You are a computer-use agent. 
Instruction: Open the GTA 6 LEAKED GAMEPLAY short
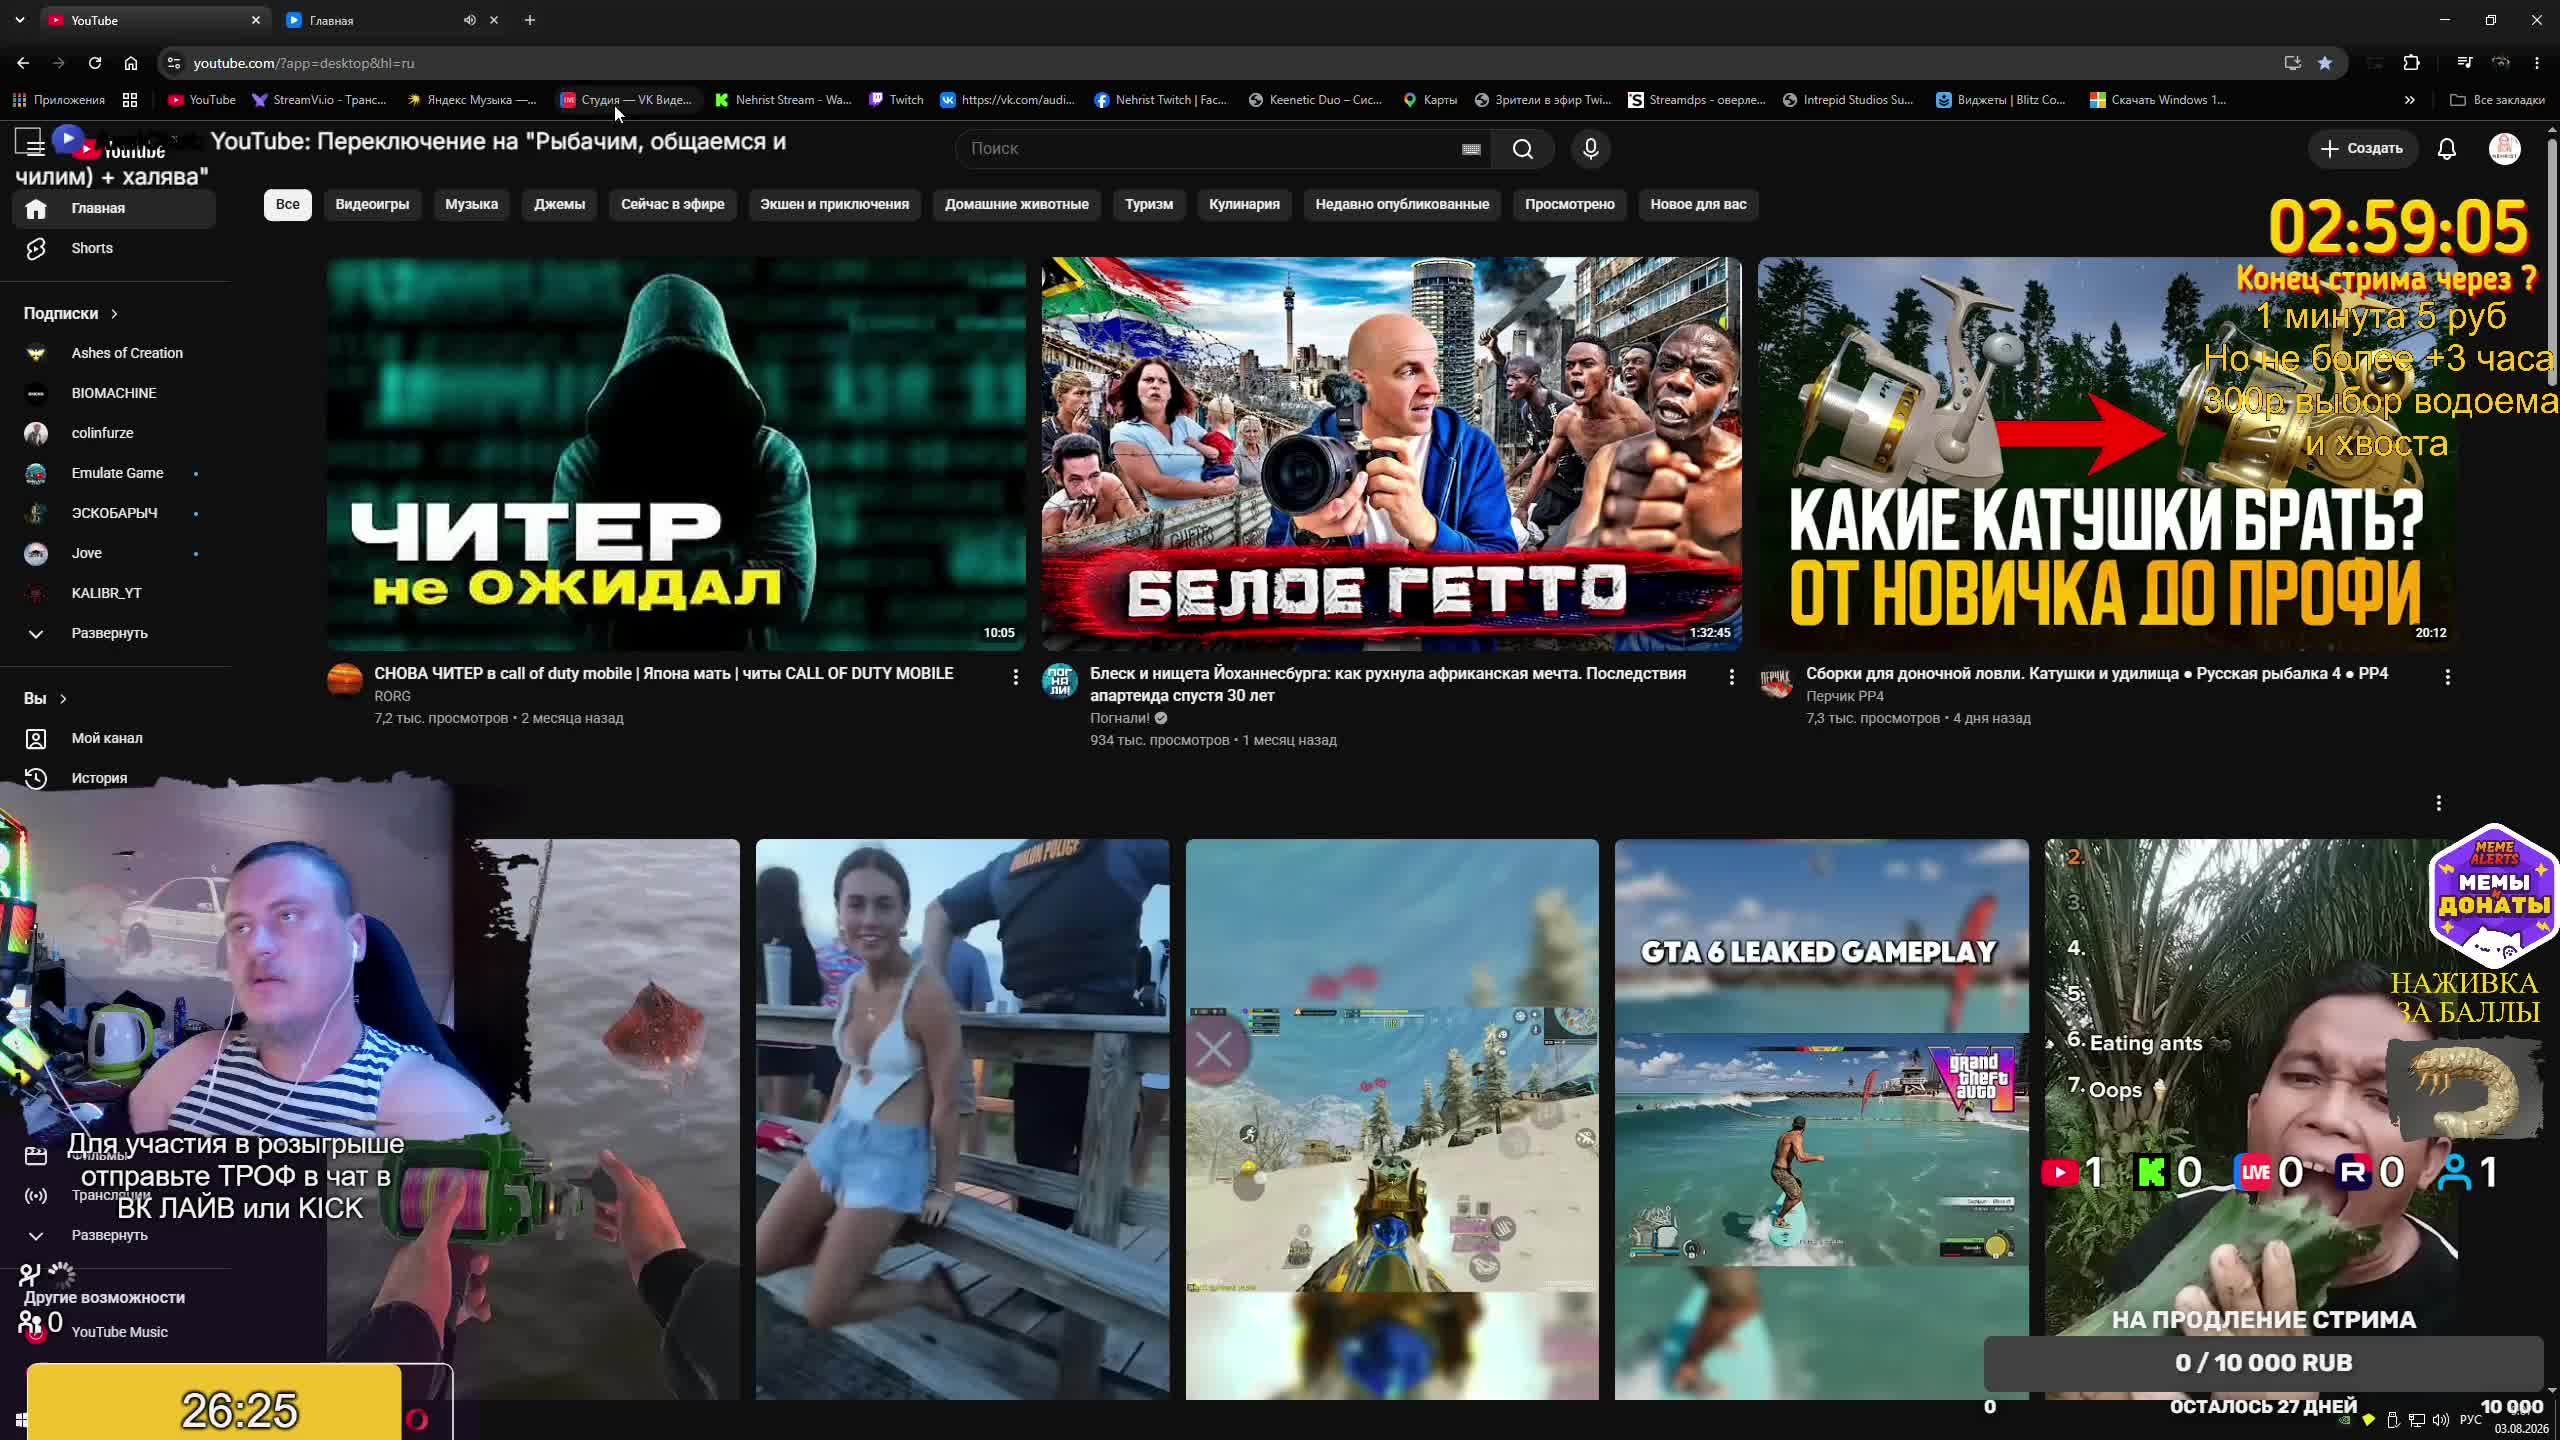(x=1821, y=1119)
